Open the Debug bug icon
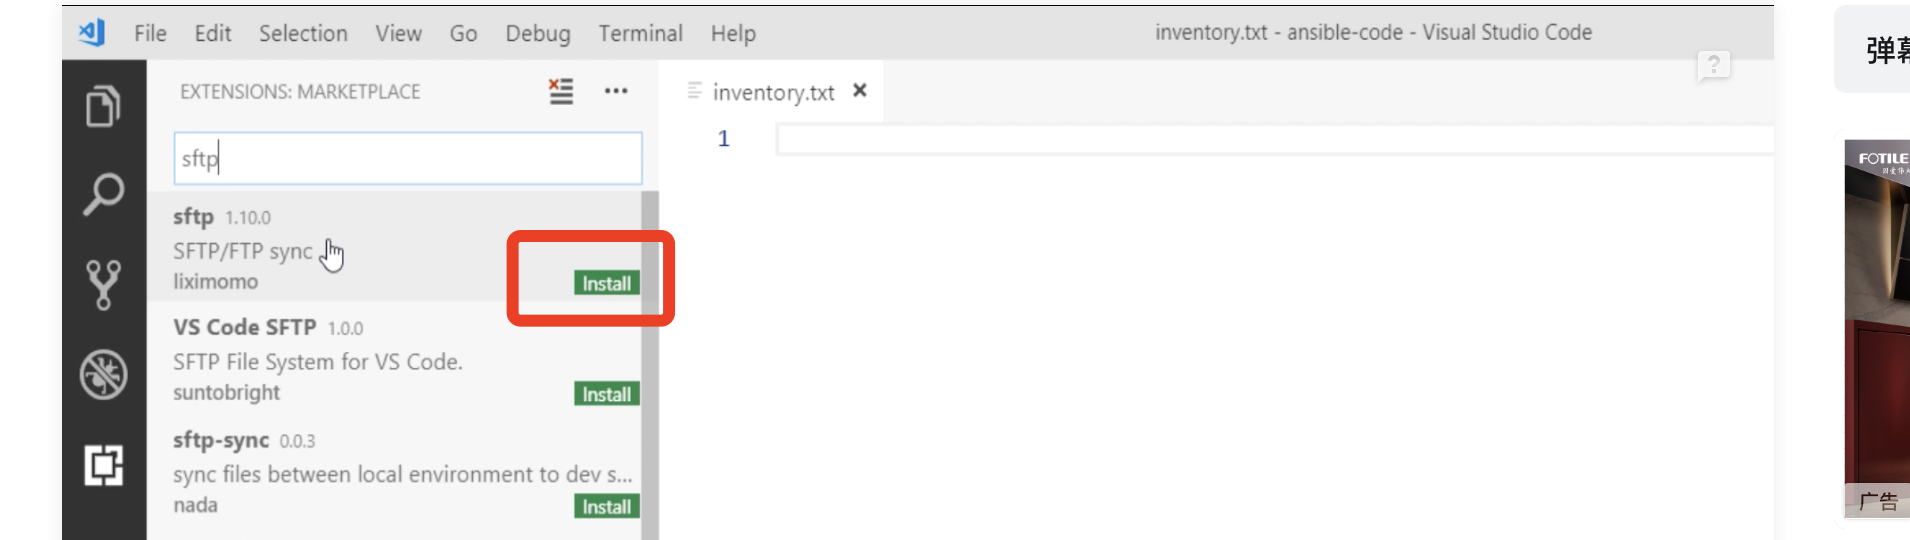1910x540 pixels. tap(103, 375)
